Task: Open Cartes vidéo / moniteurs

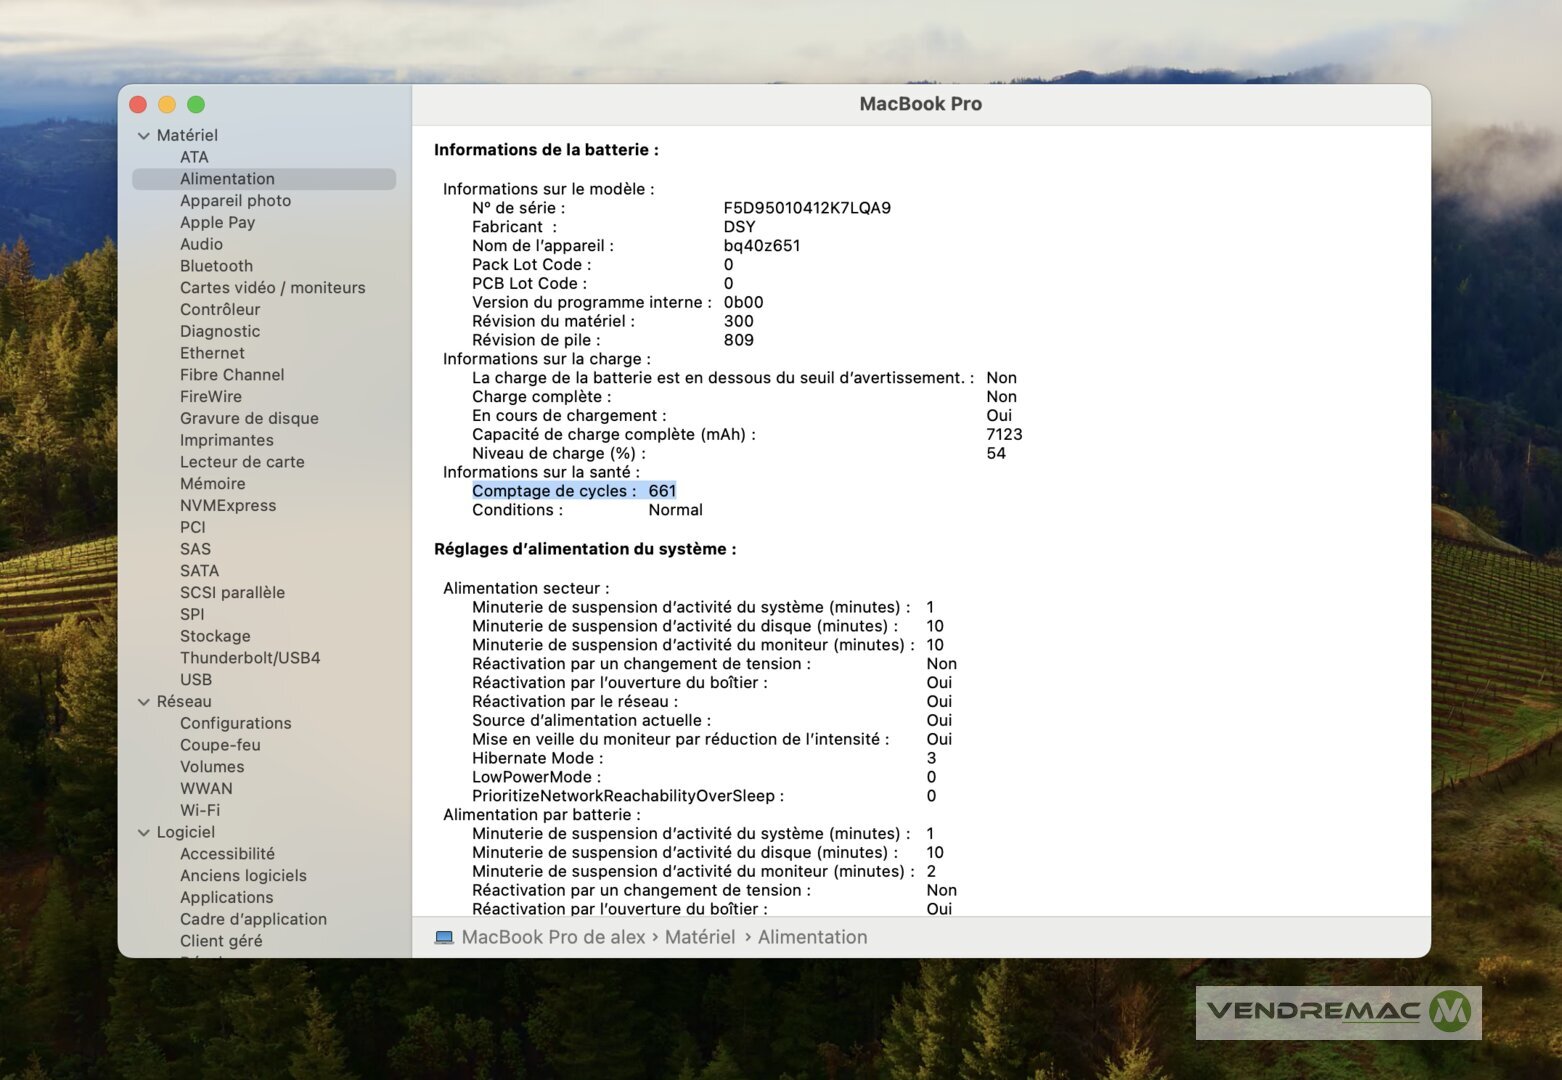Action: [x=272, y=288]
